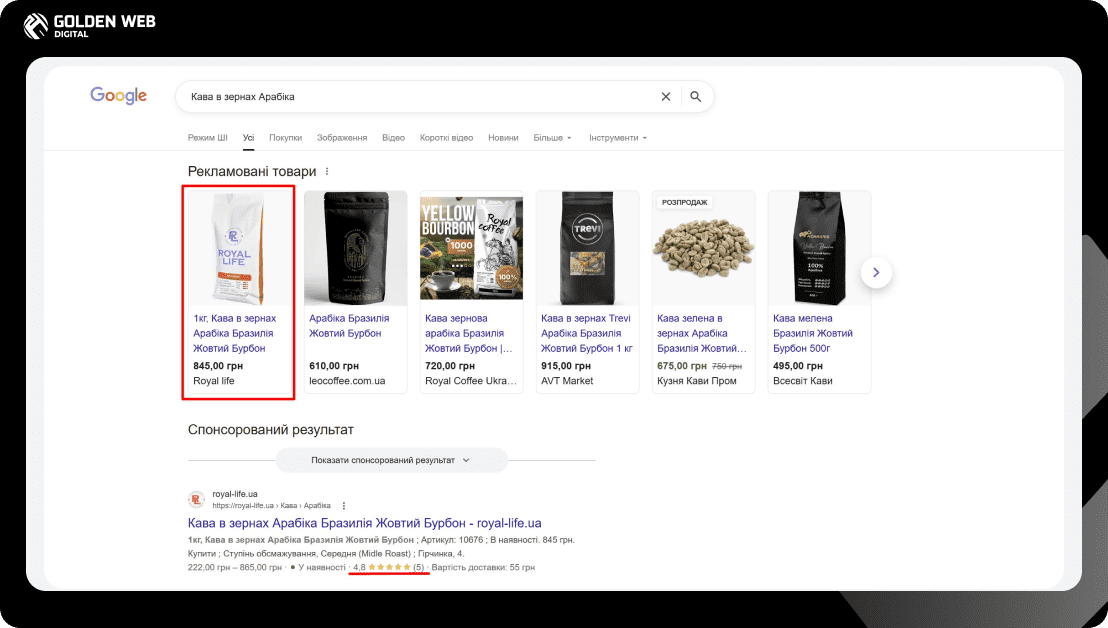Viewport: 1108px width, 628px height.
Task: Click the Golden Web Digital logo
Action: click(89, 25)
